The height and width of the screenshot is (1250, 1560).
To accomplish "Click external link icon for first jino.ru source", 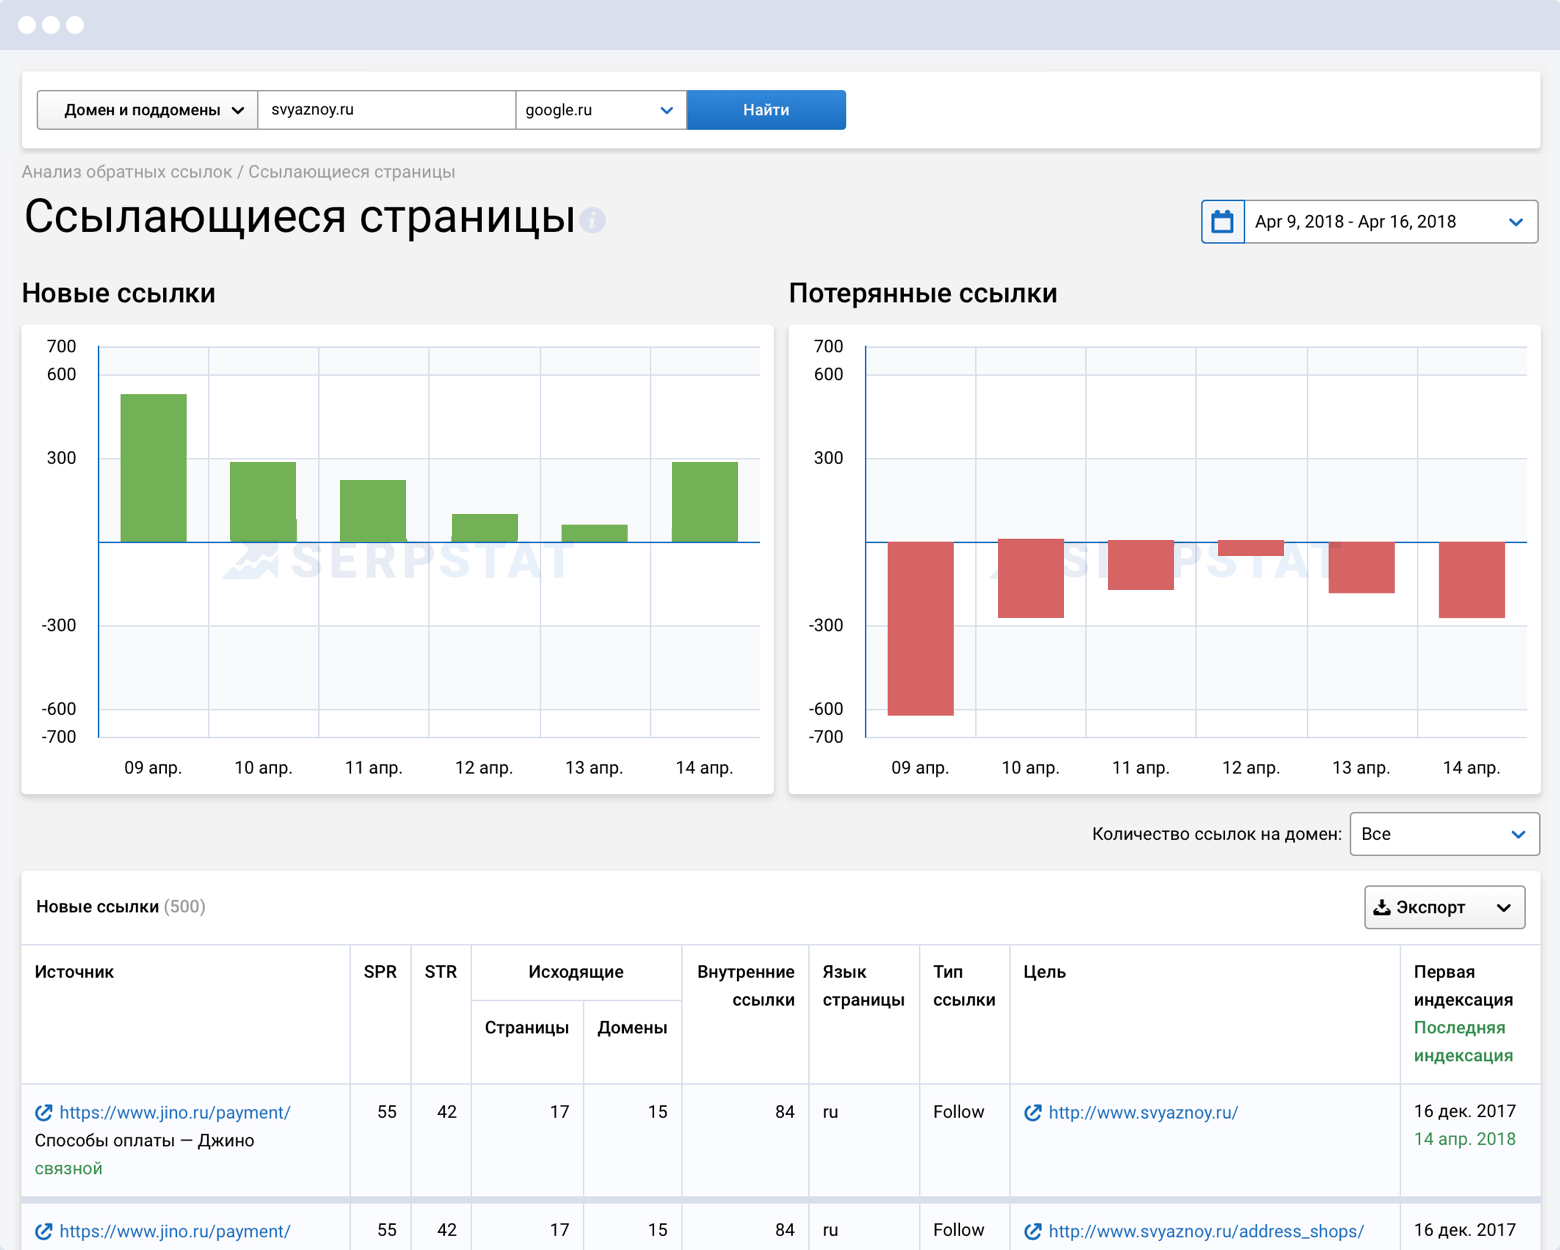I will click(44, 1113).
